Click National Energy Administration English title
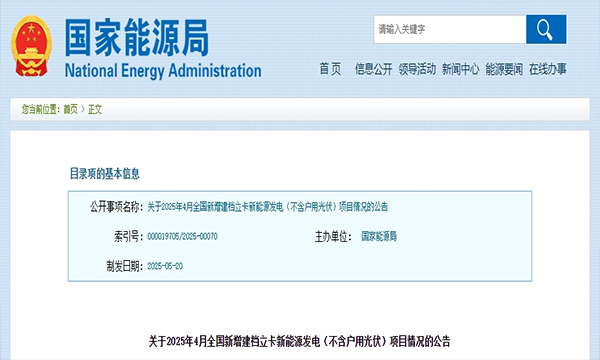Viewport: 600px width, 360px height. pyautogui.click(x=163, y=71)
